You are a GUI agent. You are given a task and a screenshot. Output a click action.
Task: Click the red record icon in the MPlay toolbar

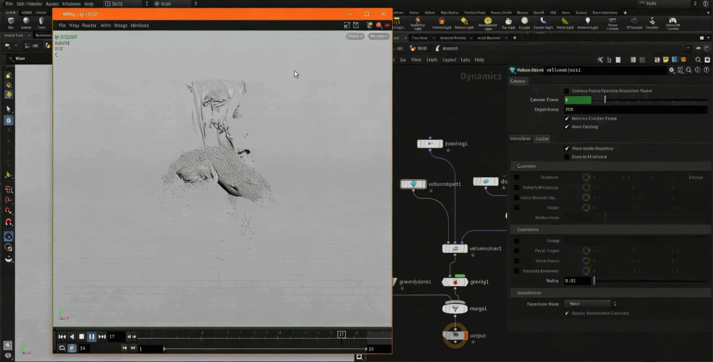[x=379, y=25]
